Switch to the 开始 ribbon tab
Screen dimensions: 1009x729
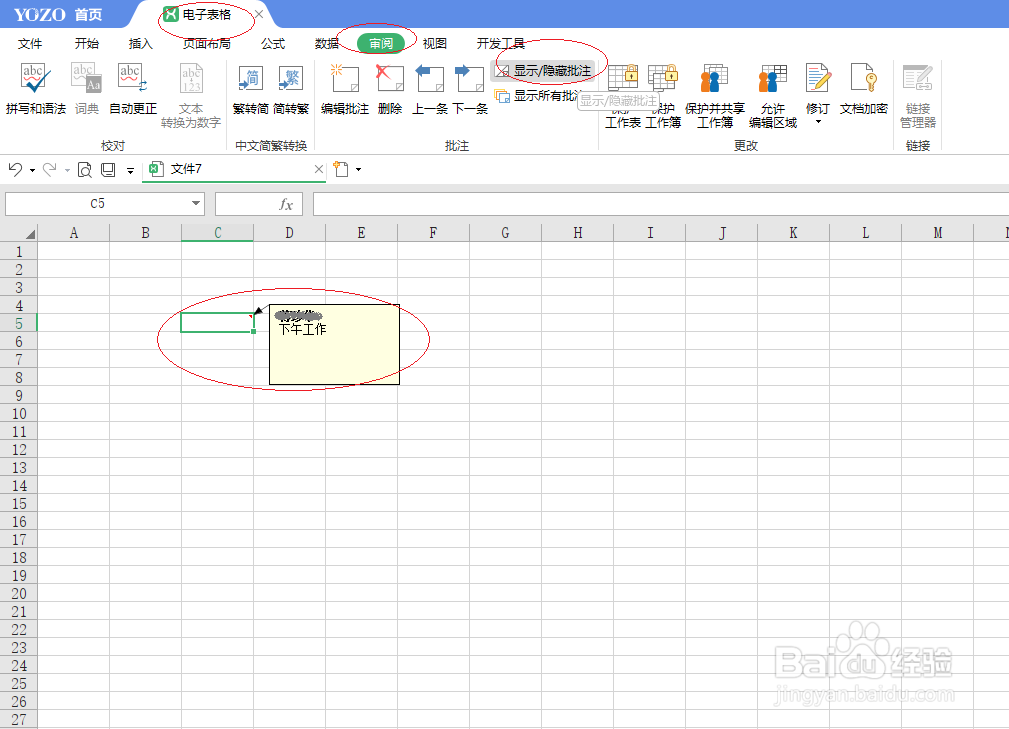pos(86,44)
